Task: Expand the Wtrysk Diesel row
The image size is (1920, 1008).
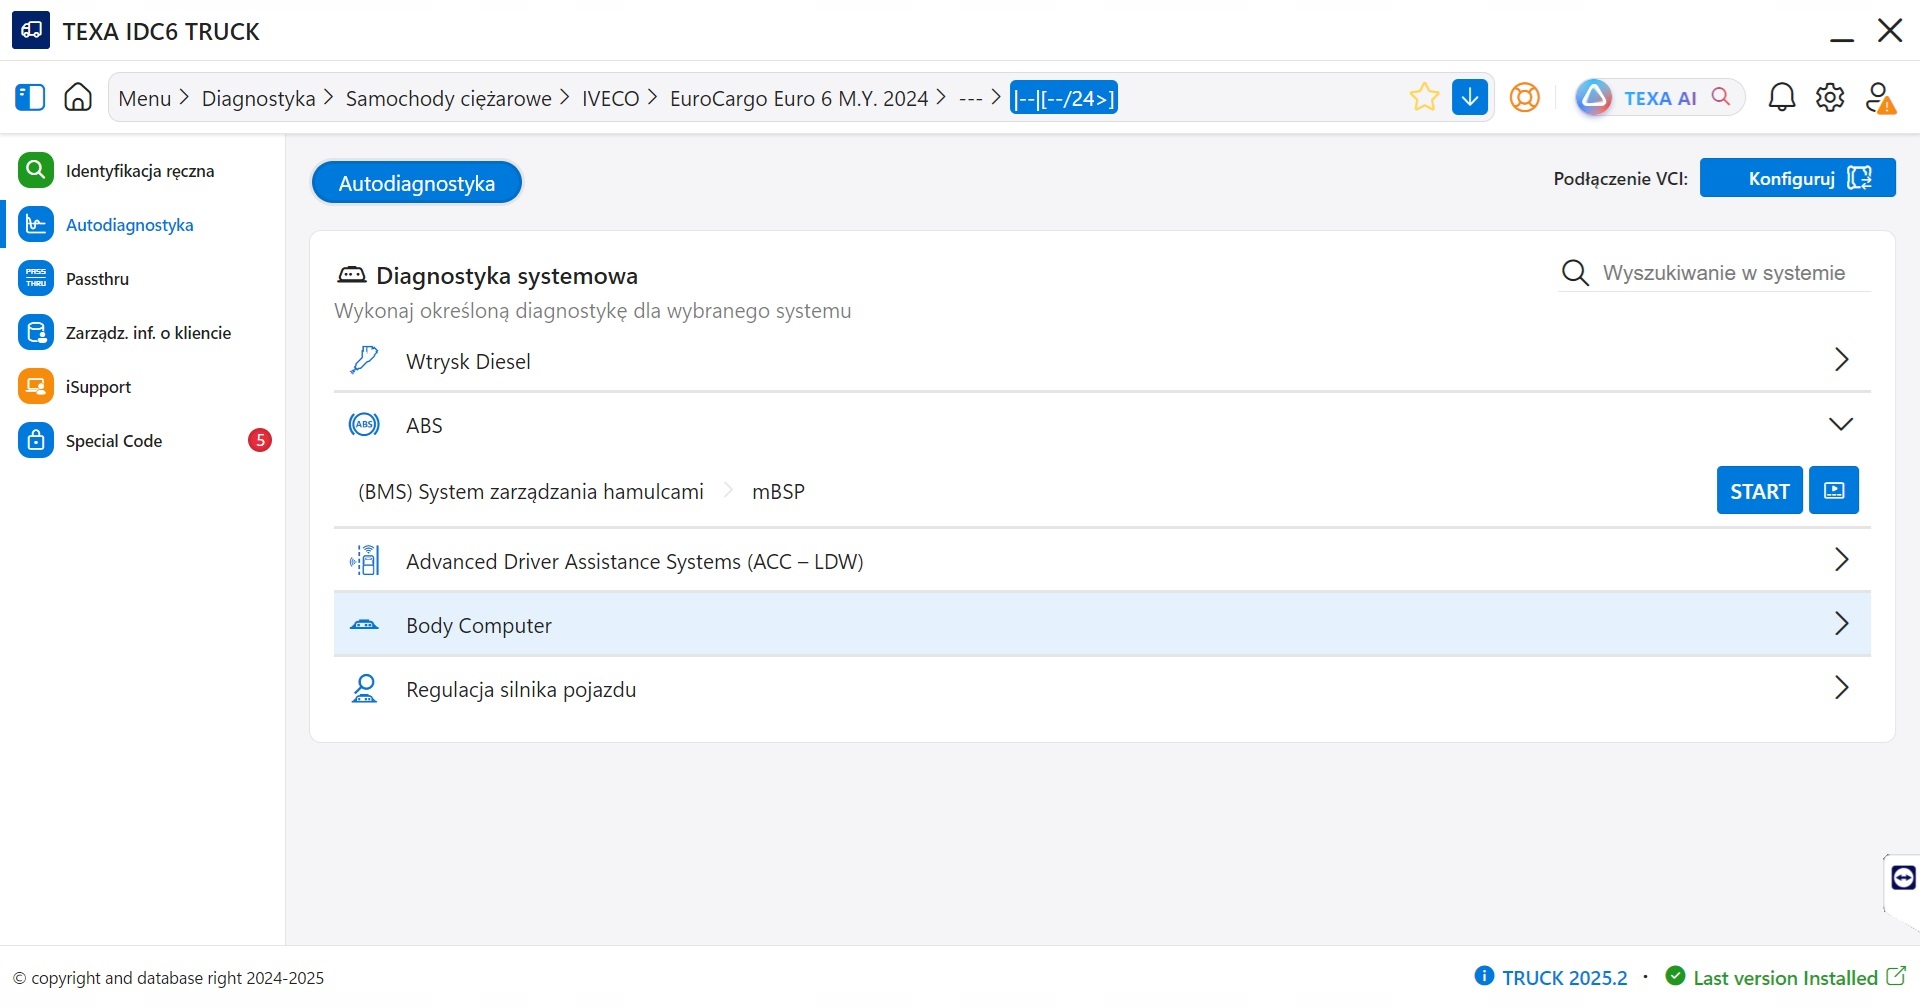Action: (1840, 360)
